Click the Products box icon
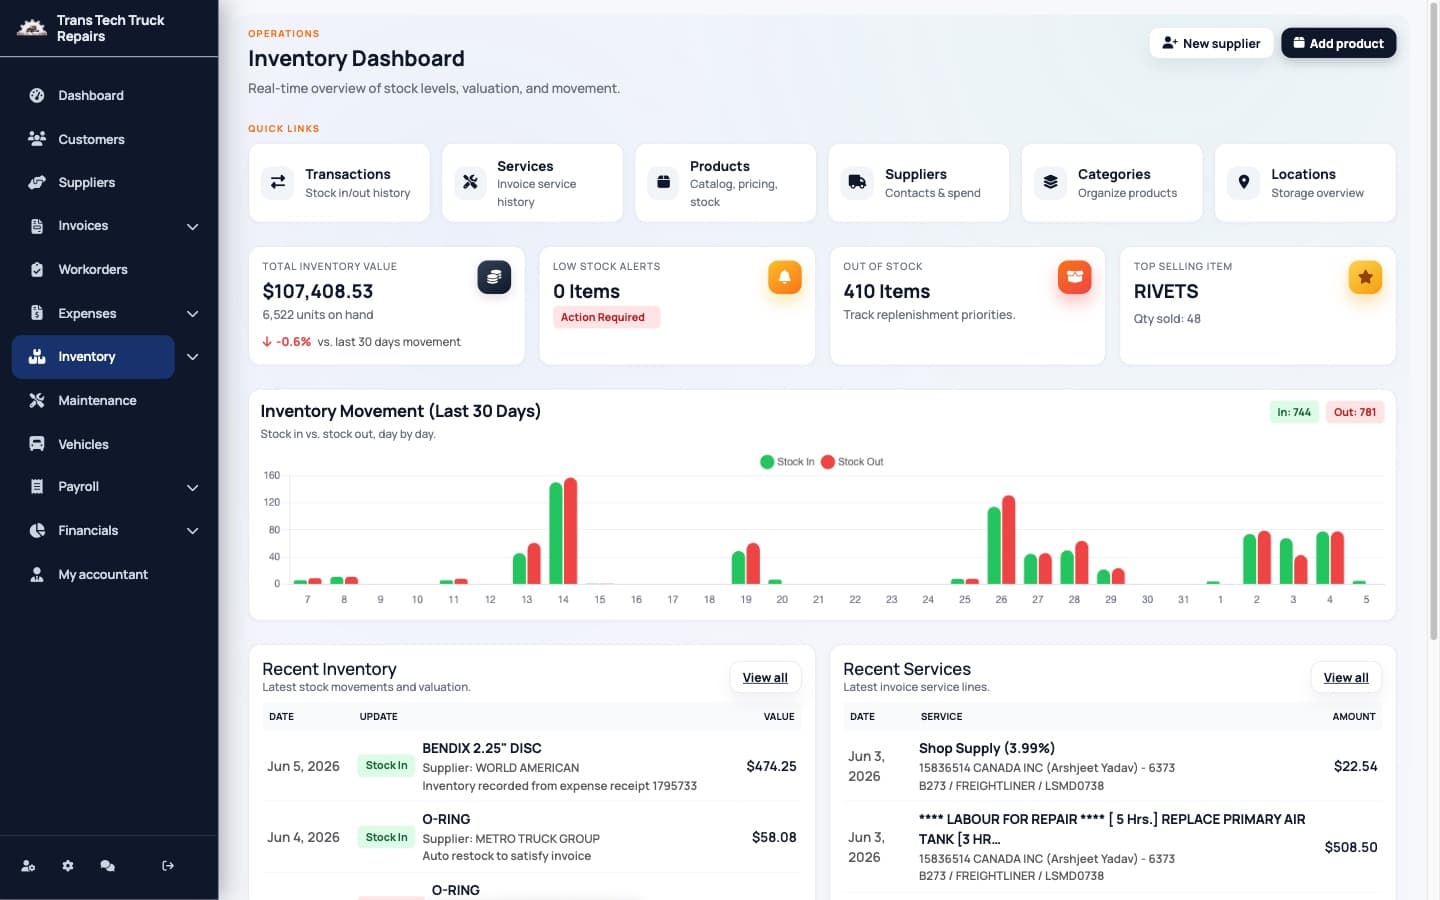The height and width of the screenshot is (900, 1440). tap(663, 182)
